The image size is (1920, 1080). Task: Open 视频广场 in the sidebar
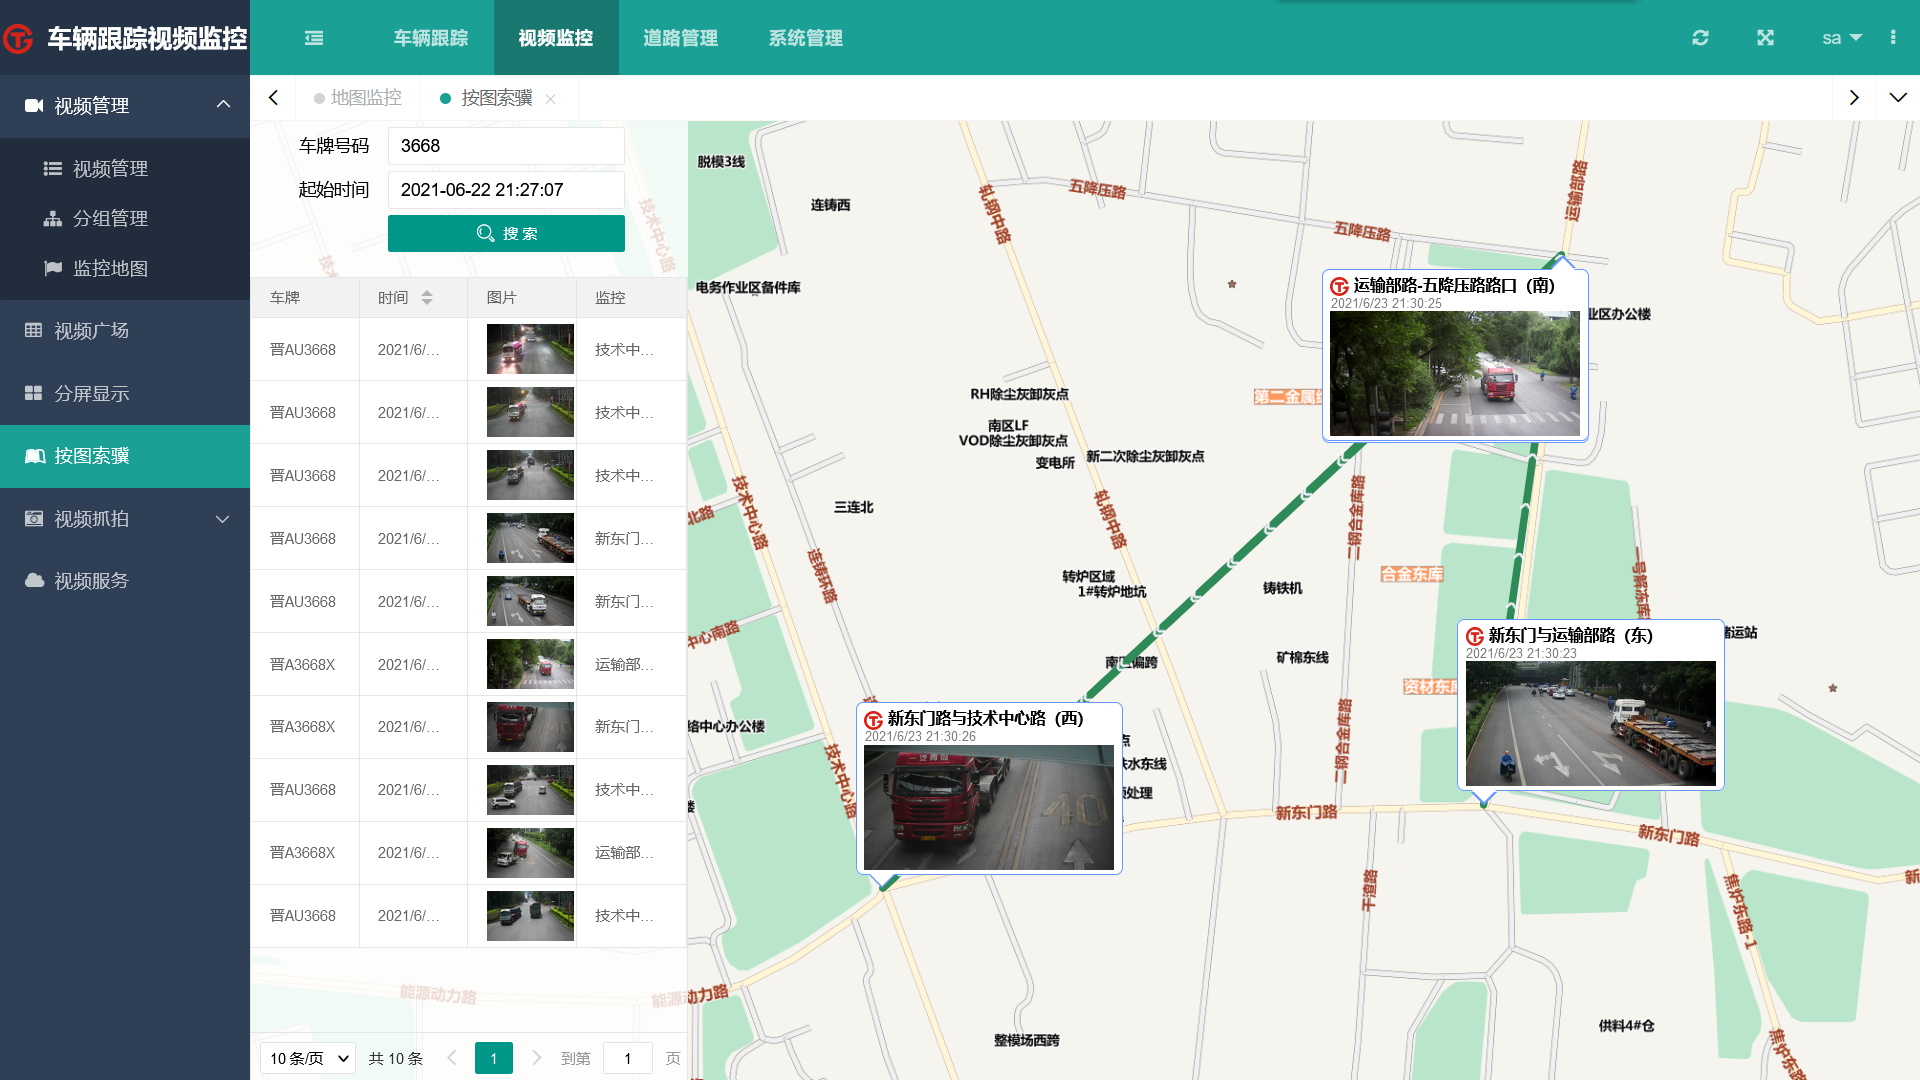tap(125, 331)
